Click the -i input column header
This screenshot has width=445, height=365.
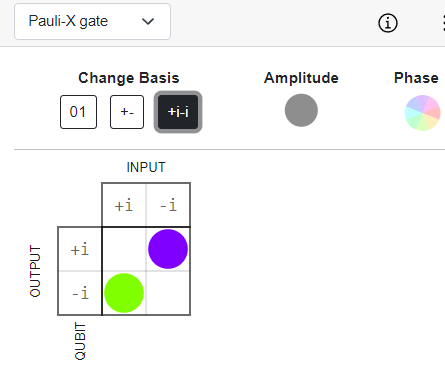point(168,205)
